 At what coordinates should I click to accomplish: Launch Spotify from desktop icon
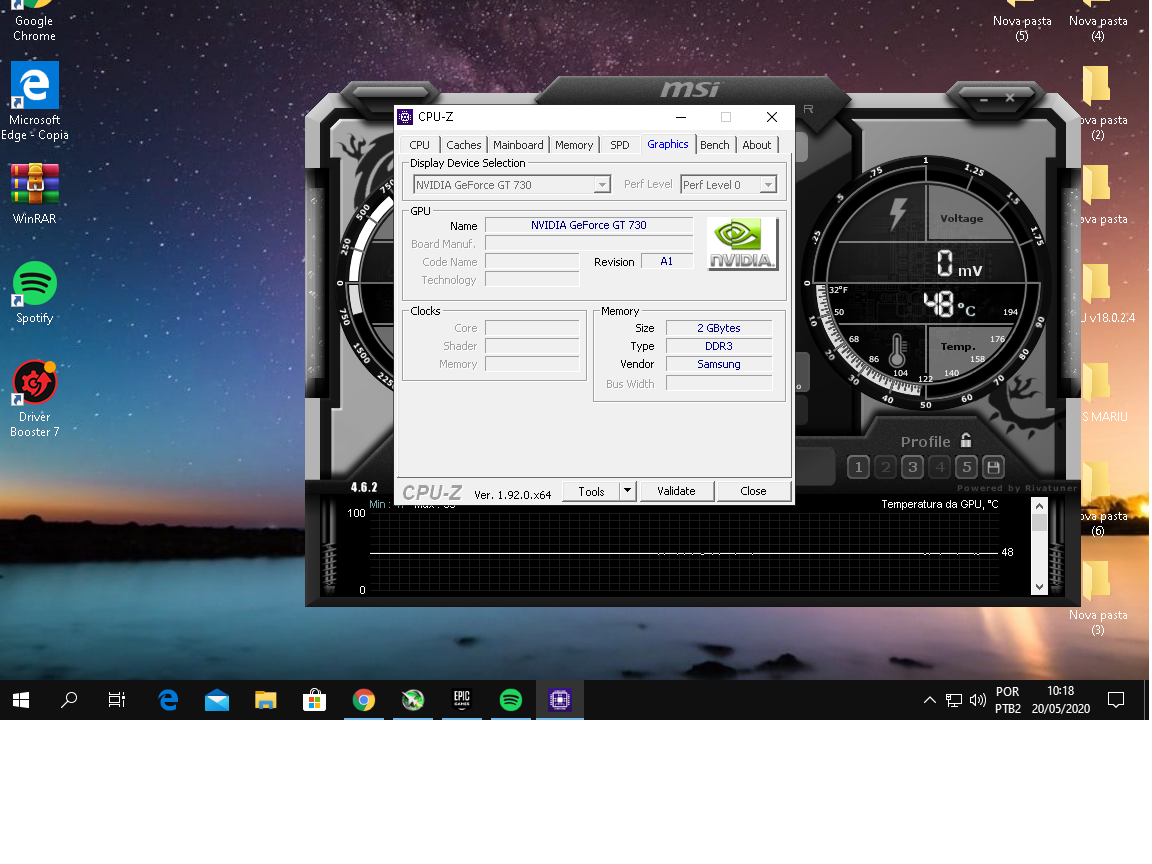point(35,292)
